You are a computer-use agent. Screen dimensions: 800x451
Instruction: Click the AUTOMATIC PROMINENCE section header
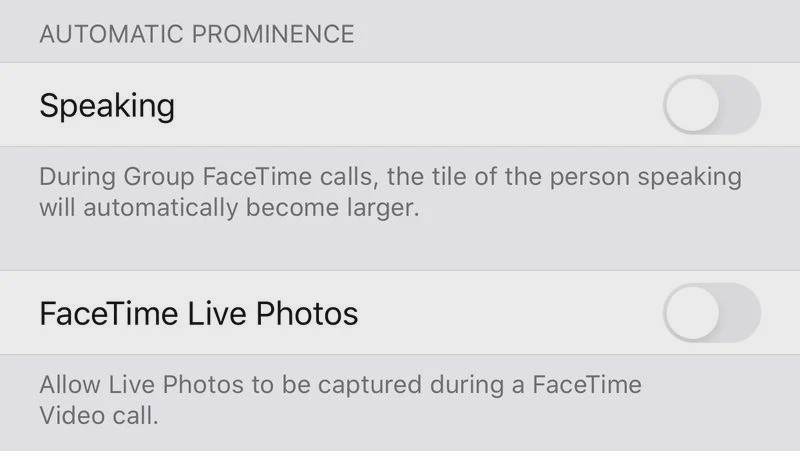(197, 34)
